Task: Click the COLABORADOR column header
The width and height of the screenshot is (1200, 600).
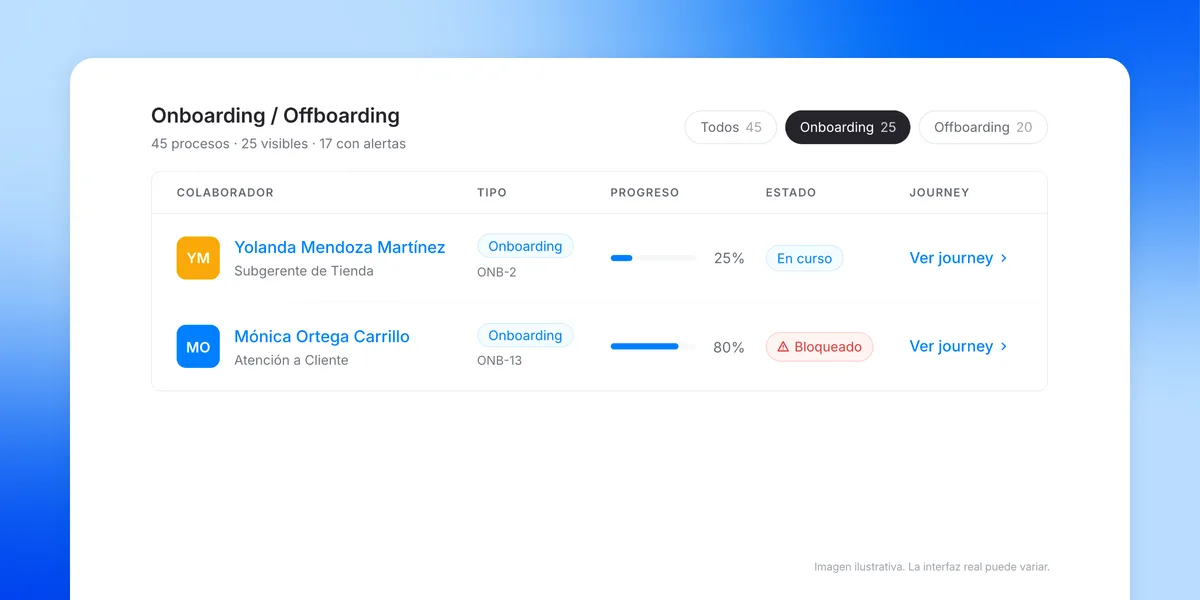Action: pyautogui.click(x=225, y=192)
